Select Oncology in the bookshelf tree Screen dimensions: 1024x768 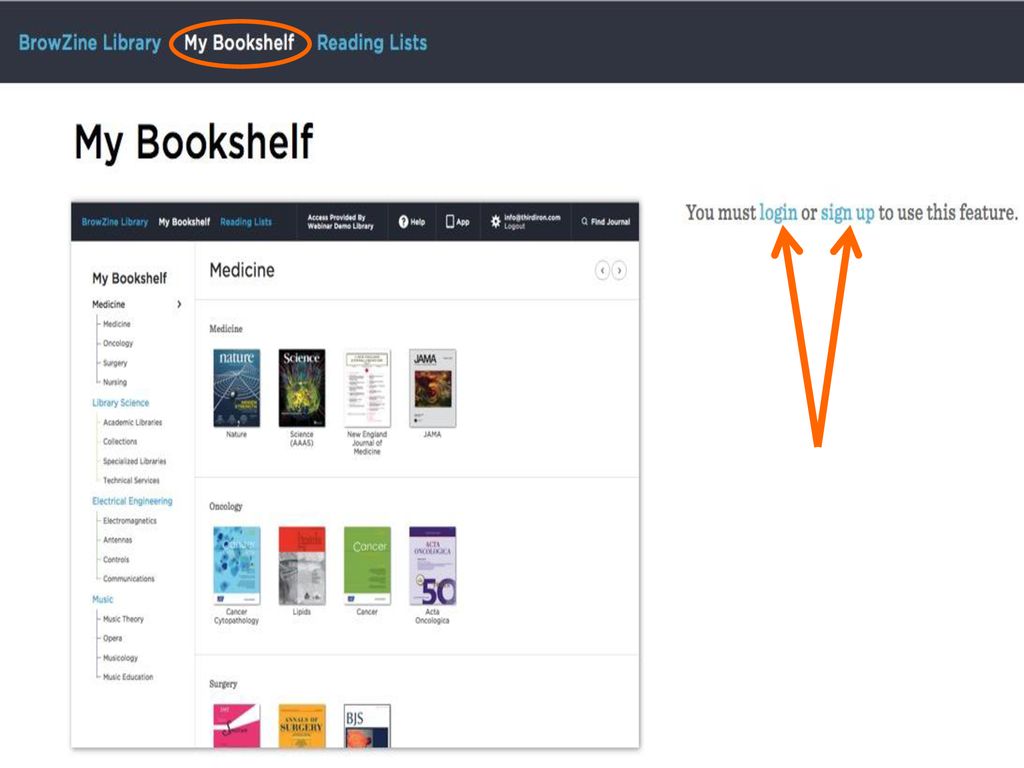[x=118, y=344]
